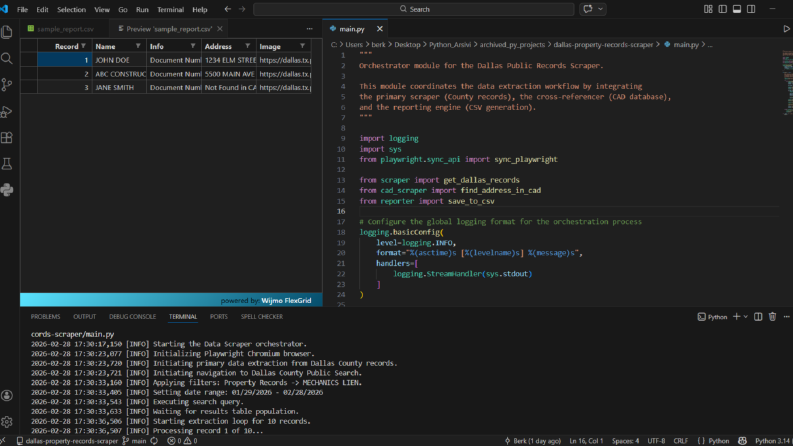Screen dimensions: 793x446
Task: Switch to the OUTPUT panel tab
Action: pos(84,317)
